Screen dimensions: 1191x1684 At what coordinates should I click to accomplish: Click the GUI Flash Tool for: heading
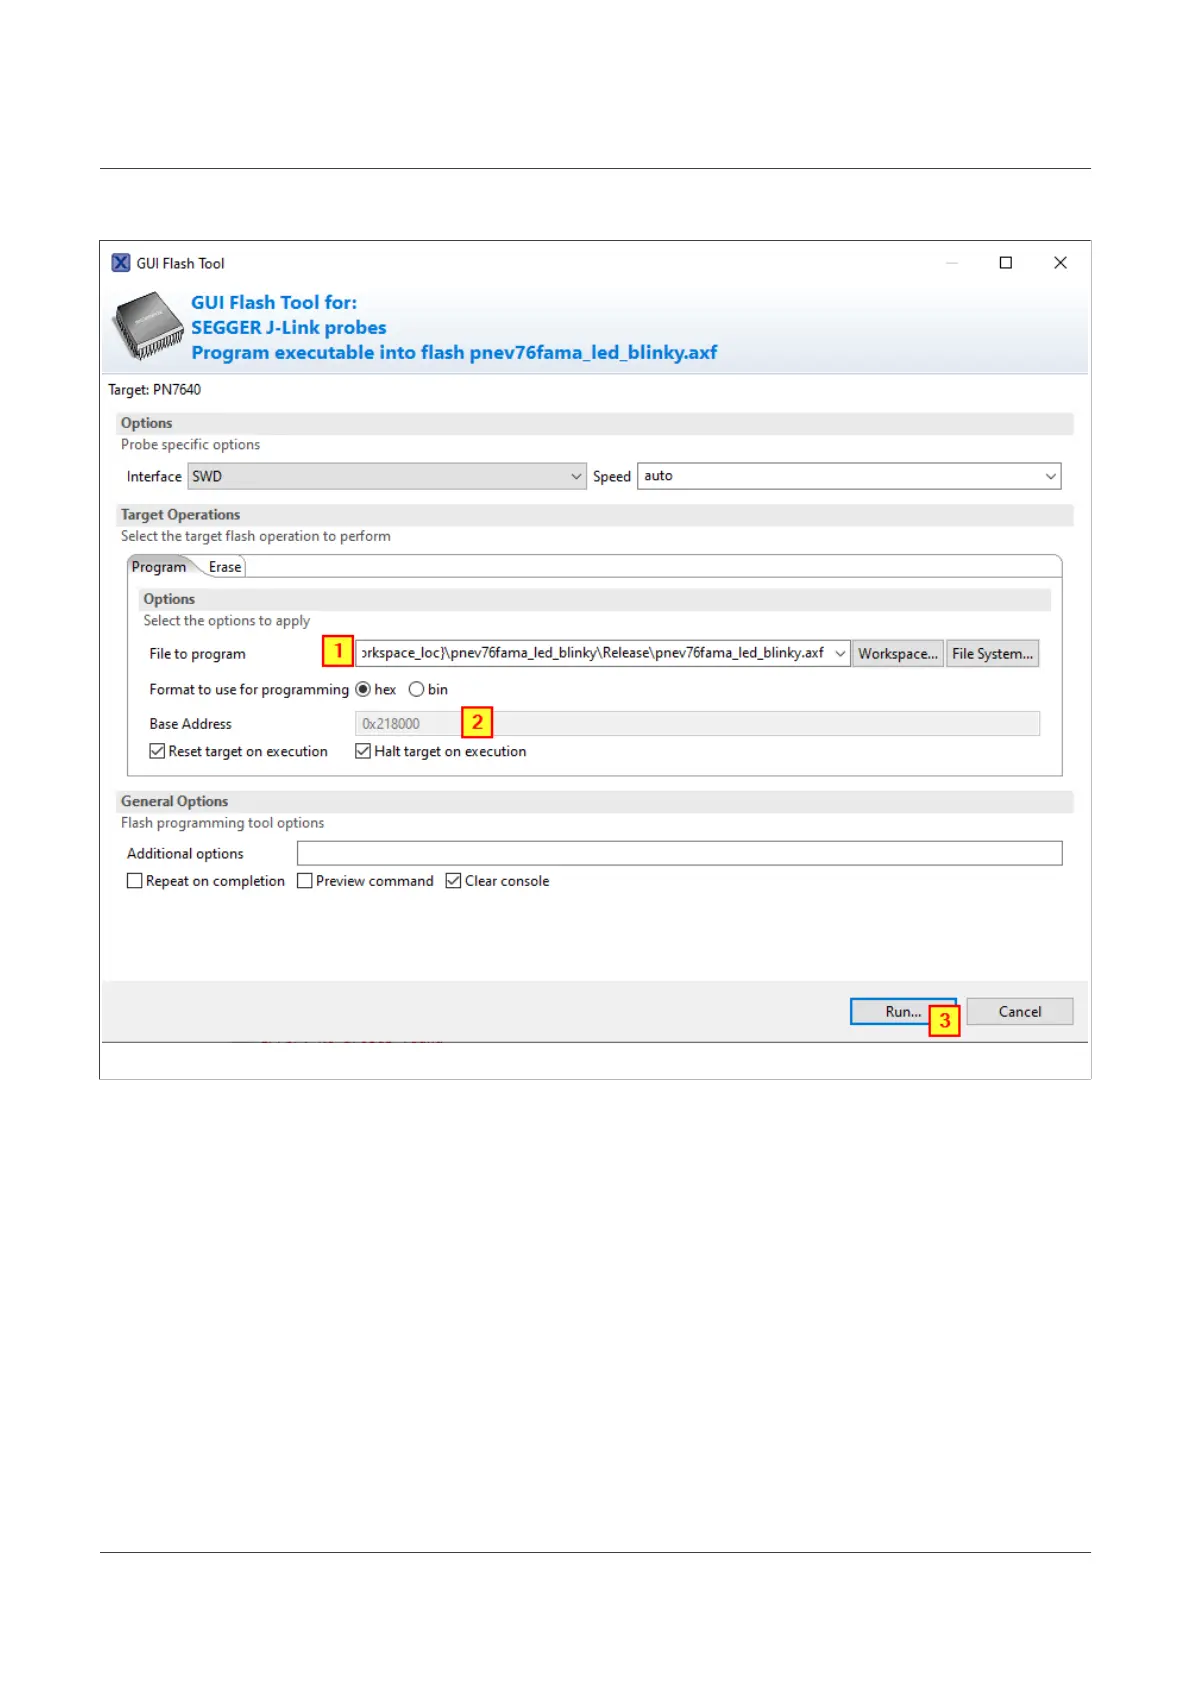point(274,302)
